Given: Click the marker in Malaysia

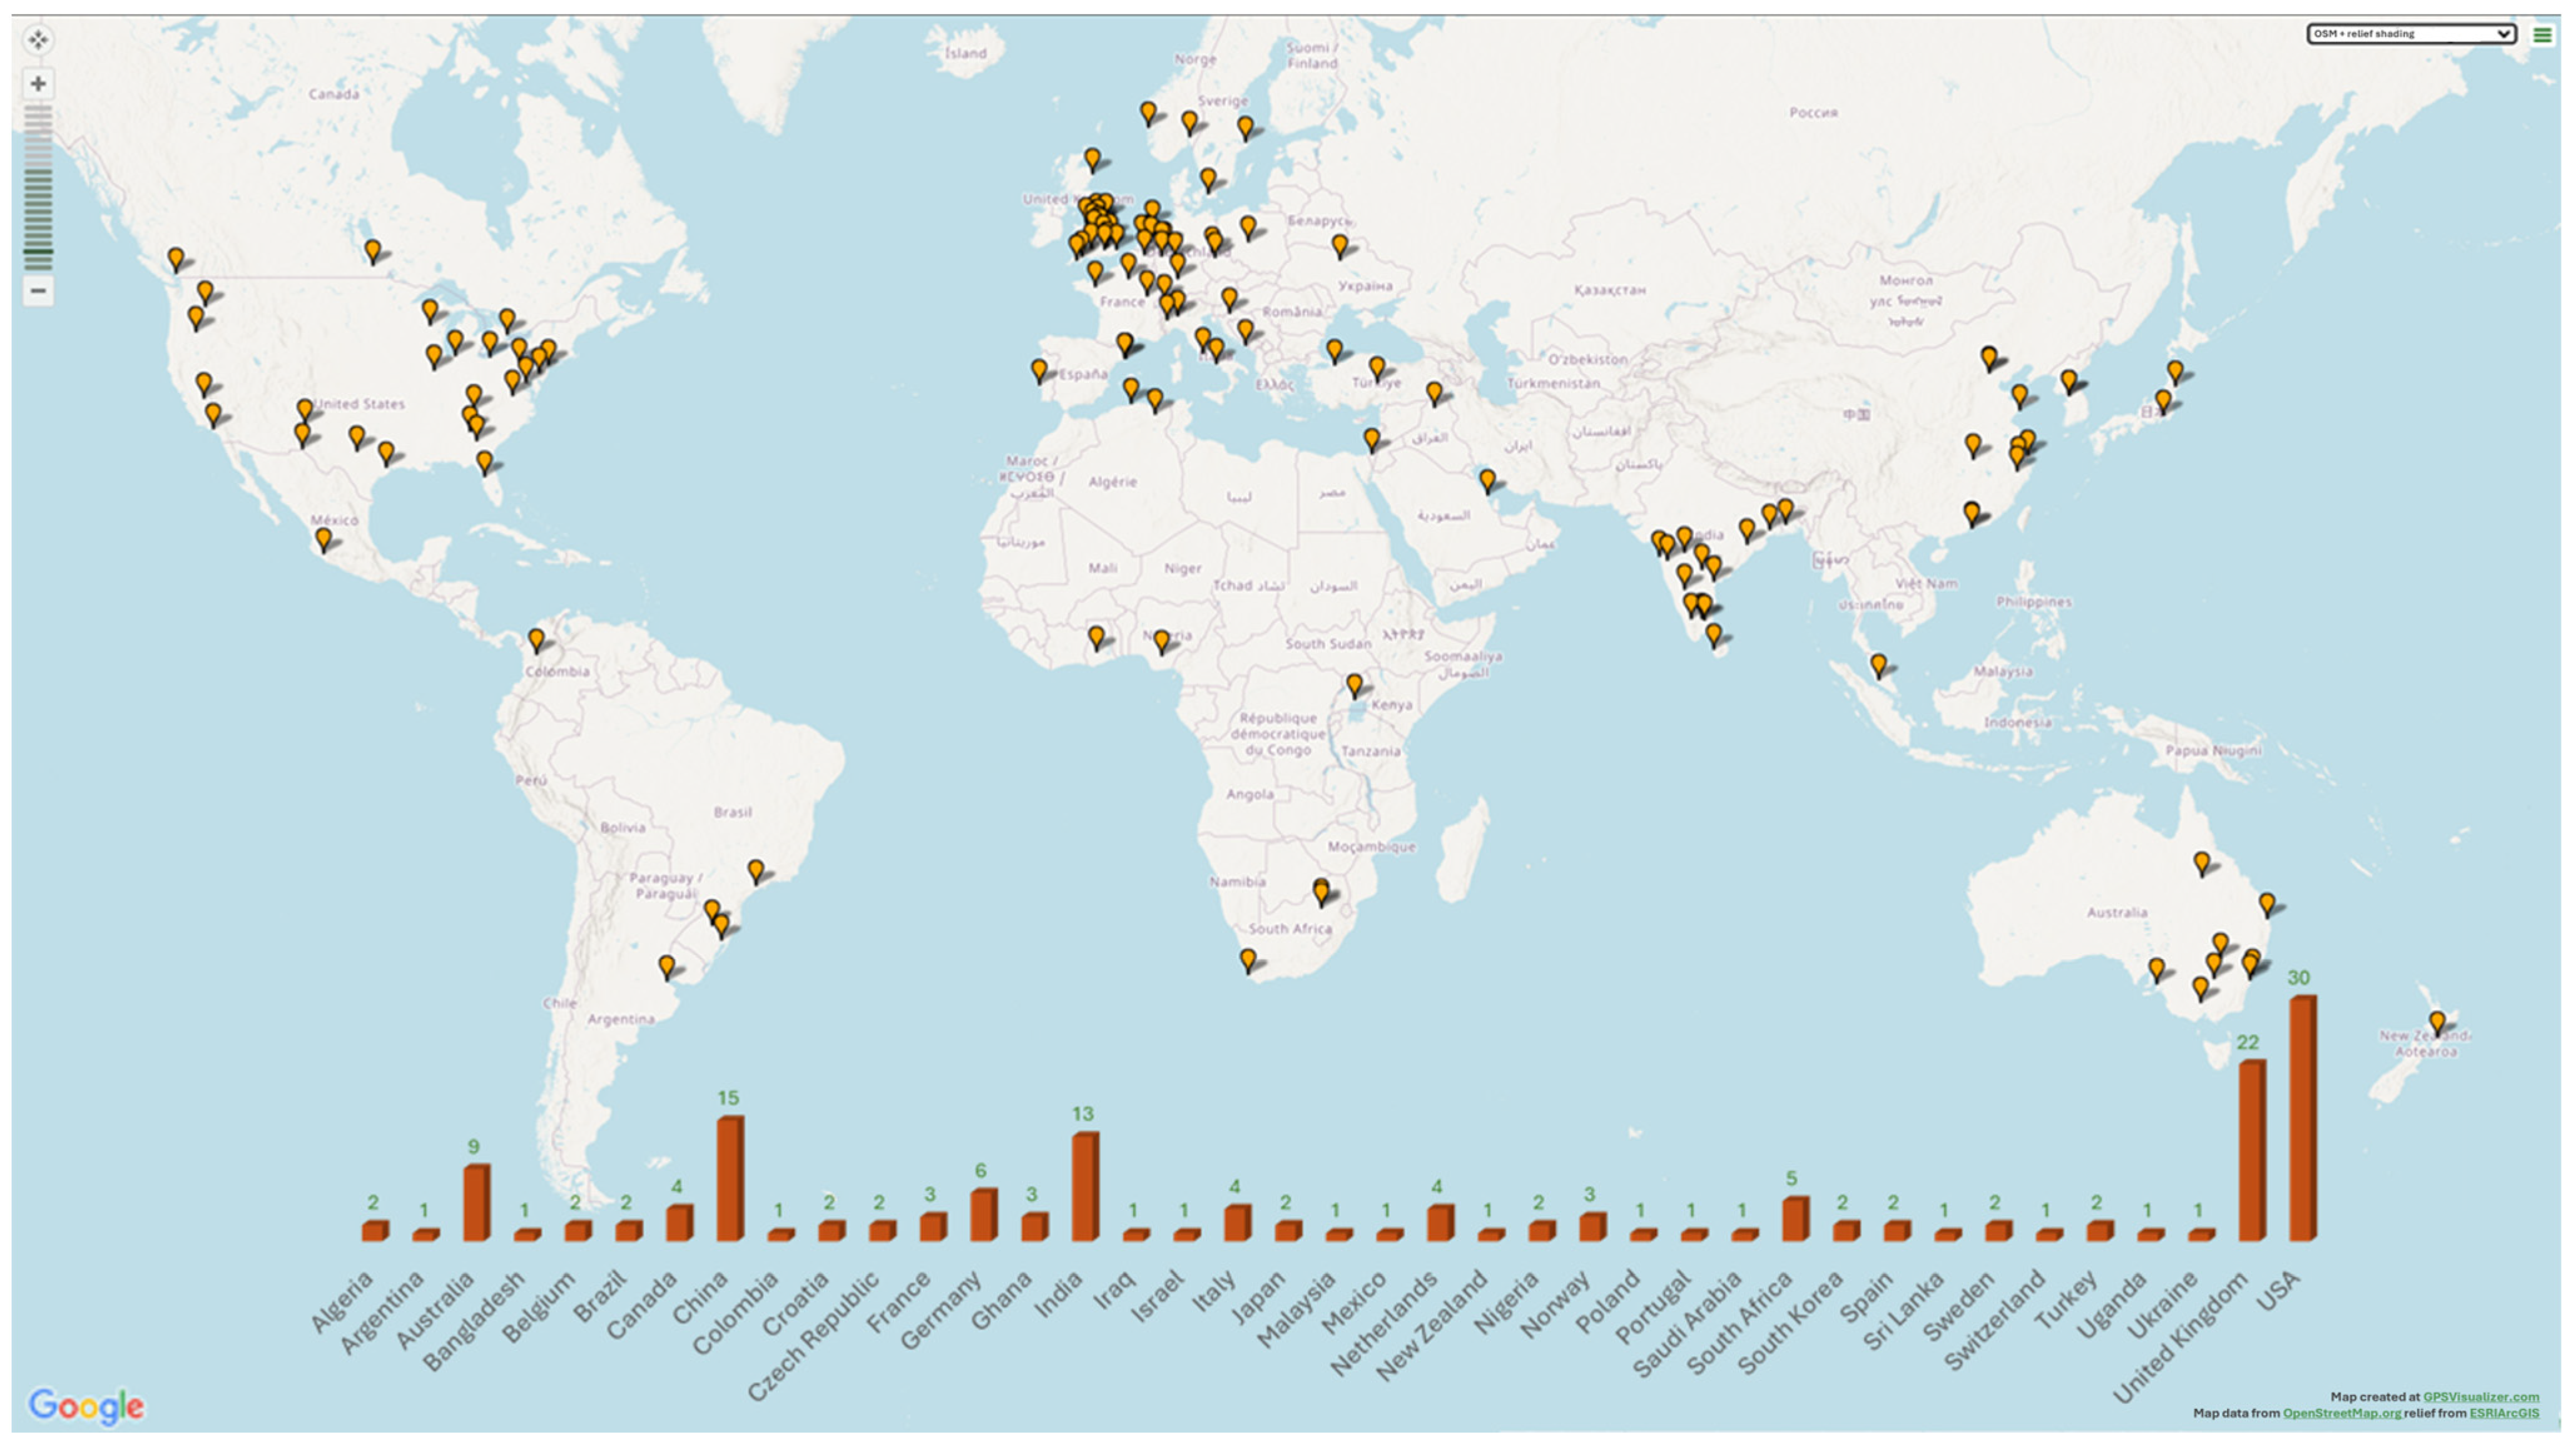Looking at the screenshot, I should point(1878,663).
